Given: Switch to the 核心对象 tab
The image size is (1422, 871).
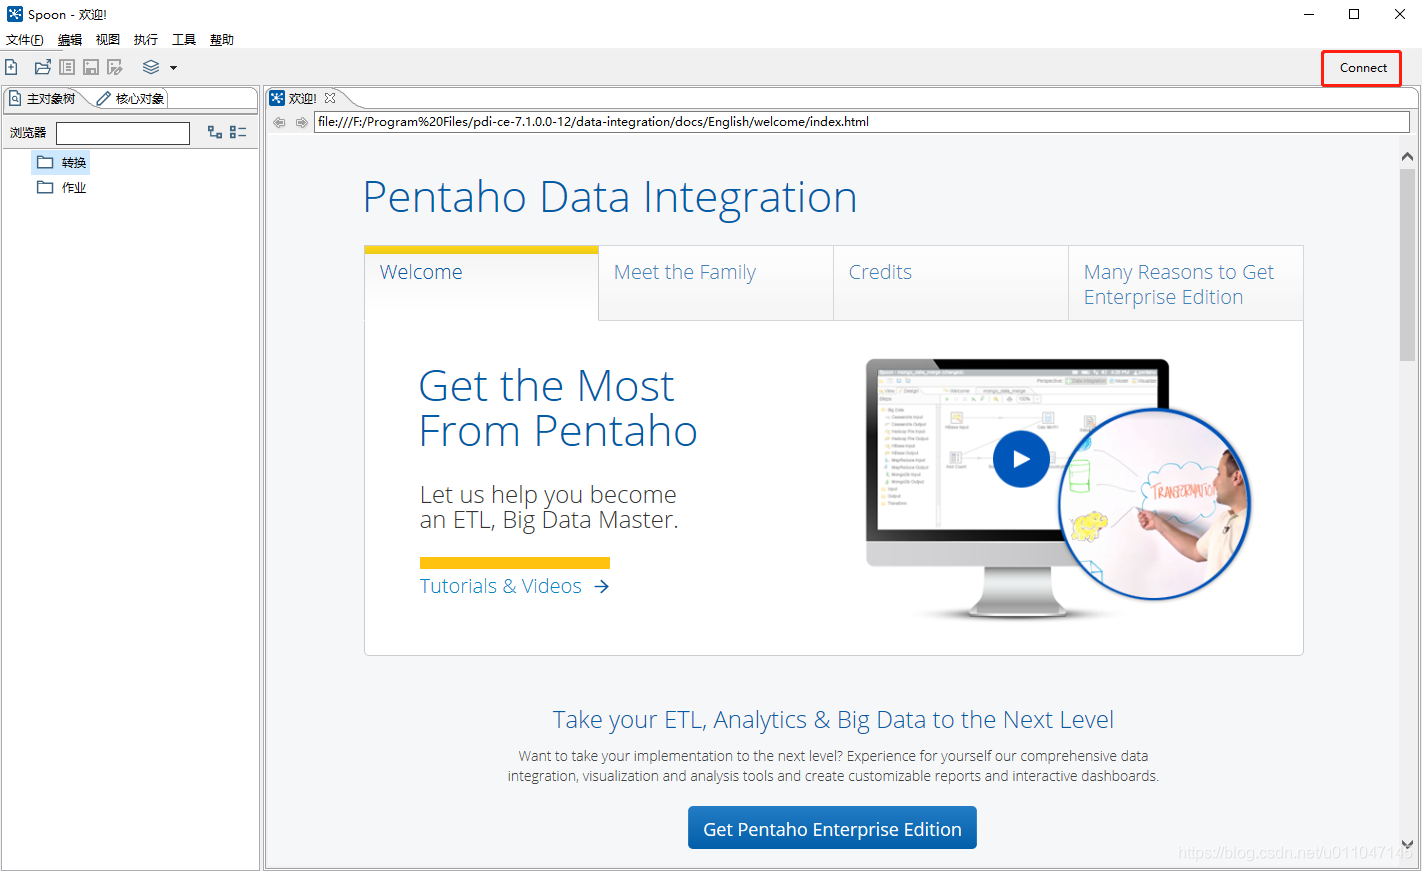Looking at the screenshot, I should coord(131,98).
